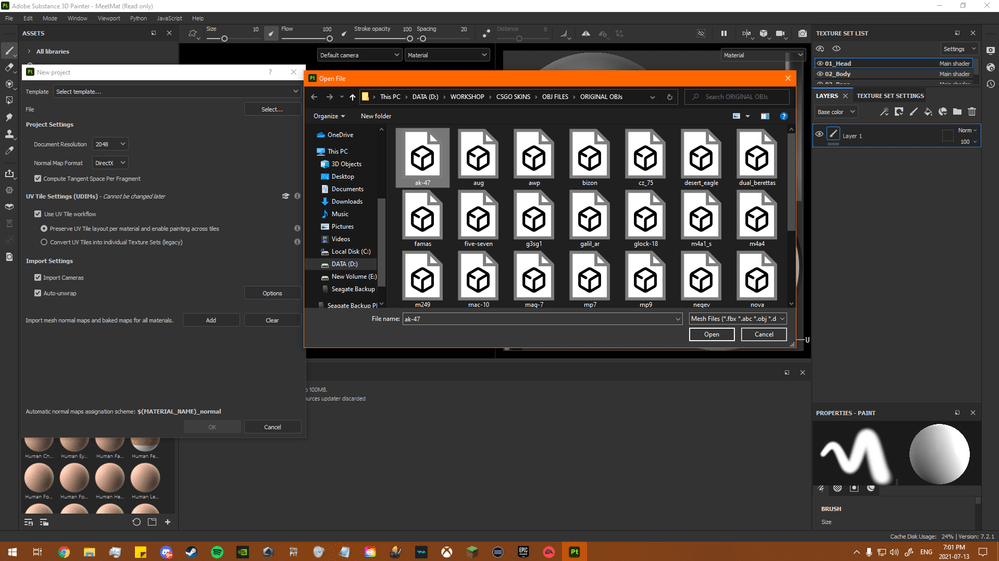
Task: Open the Python menu
Action: pos(138,18)
